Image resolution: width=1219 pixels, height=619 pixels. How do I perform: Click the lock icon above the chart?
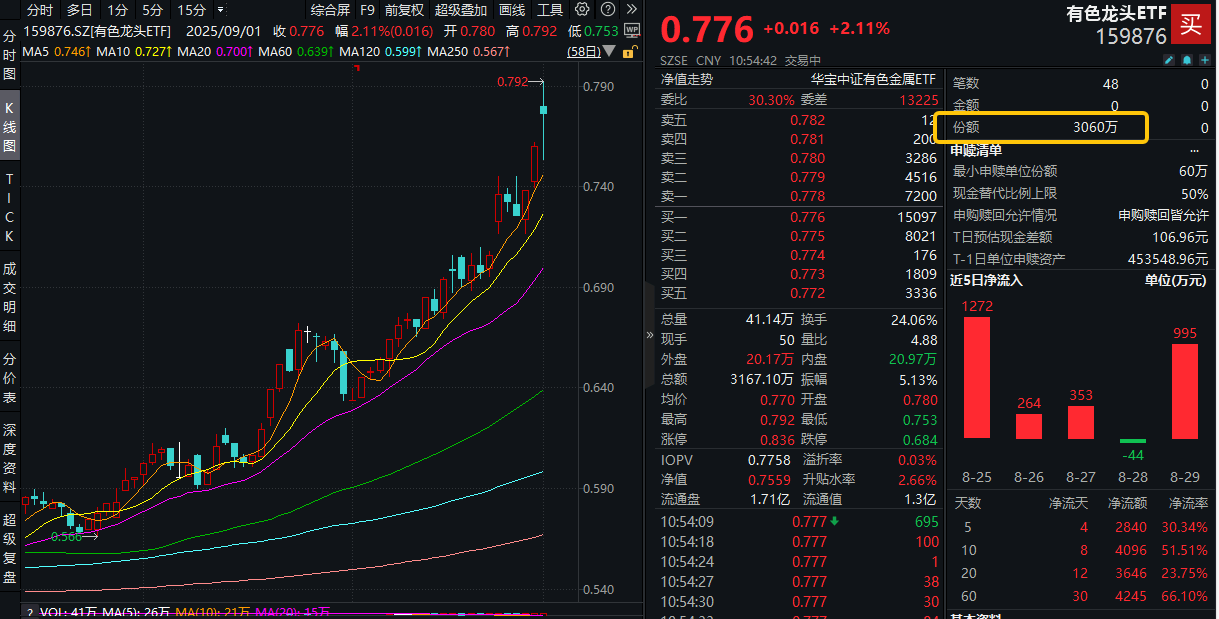tap(628, 52)
